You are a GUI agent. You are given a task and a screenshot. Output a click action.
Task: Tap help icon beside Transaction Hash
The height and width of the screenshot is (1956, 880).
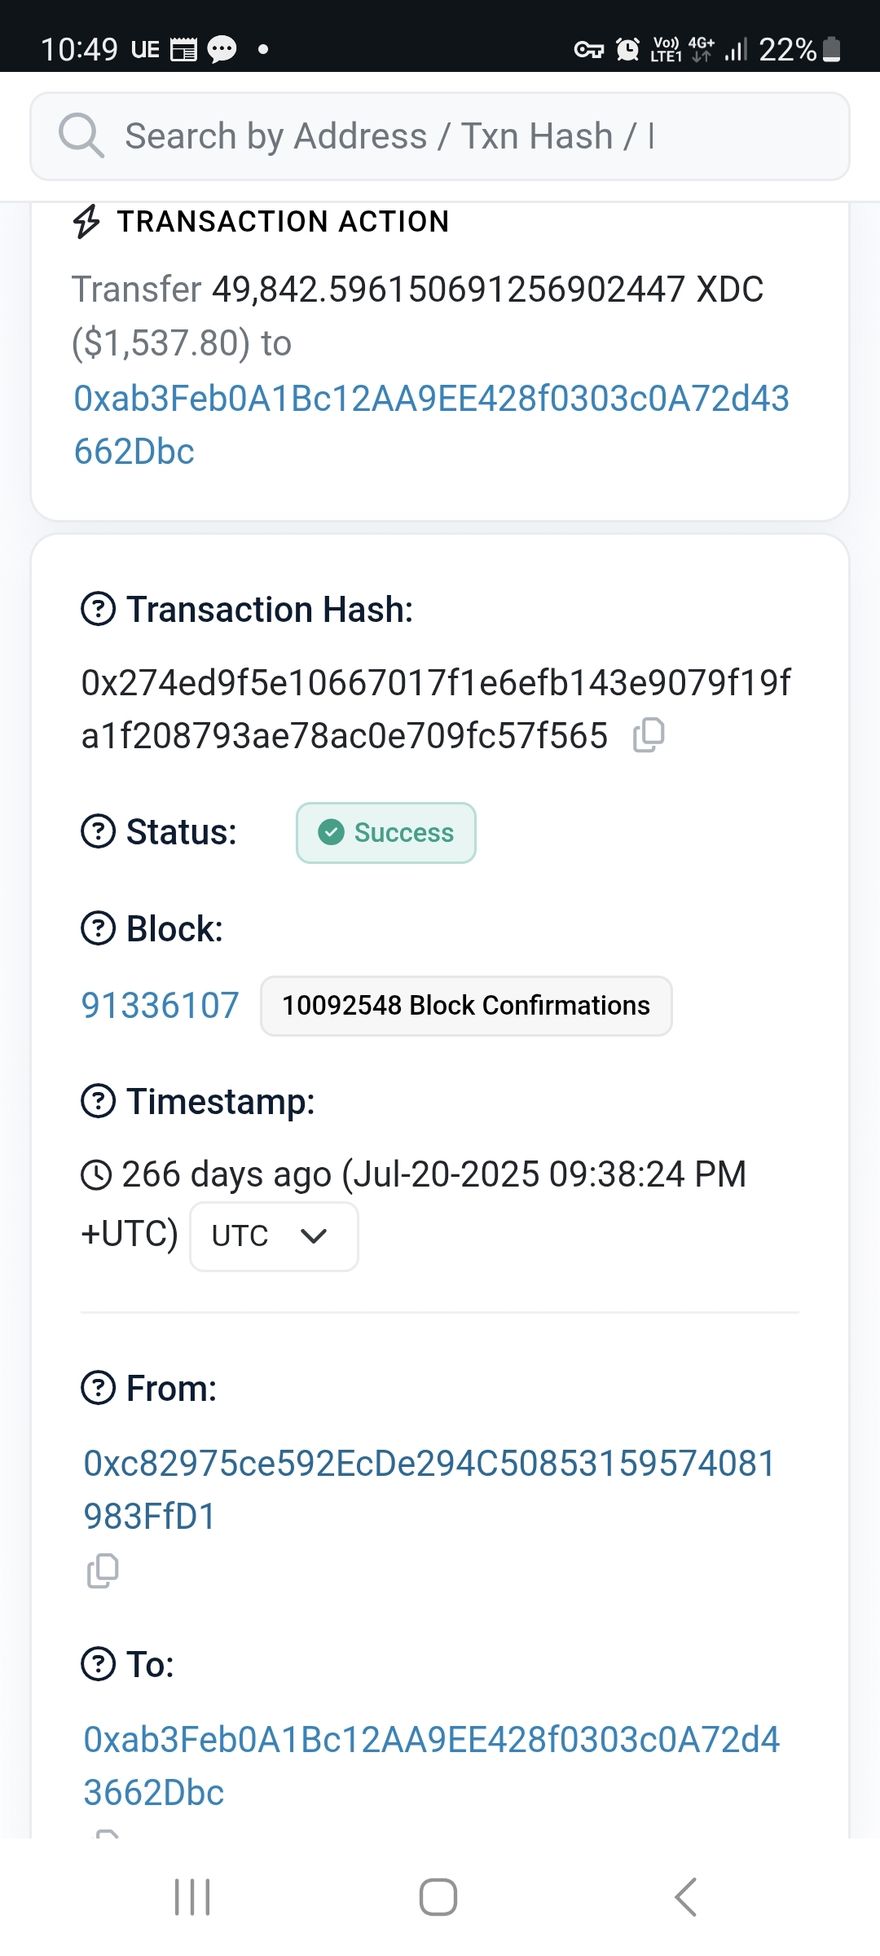tap(98, 609)
